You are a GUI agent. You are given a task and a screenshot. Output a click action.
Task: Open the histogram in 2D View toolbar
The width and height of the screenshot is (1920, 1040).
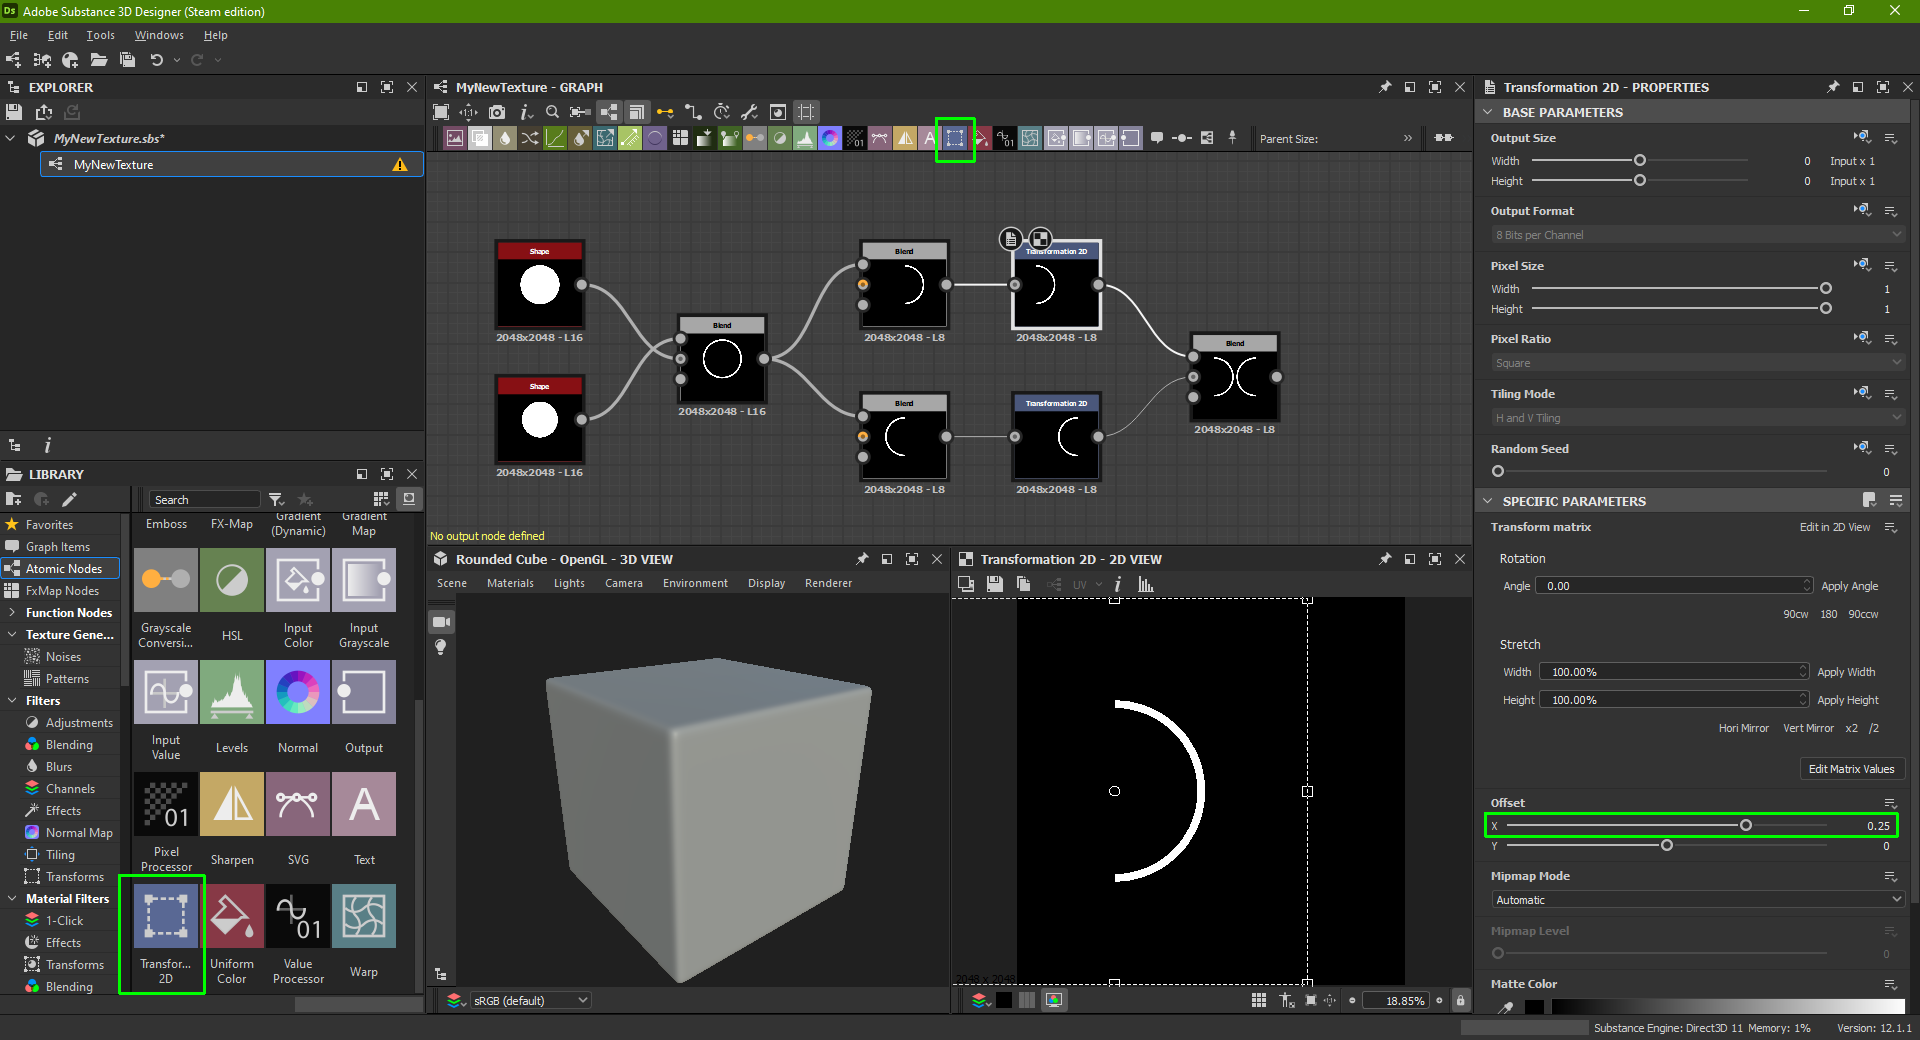click(1146, 584)
